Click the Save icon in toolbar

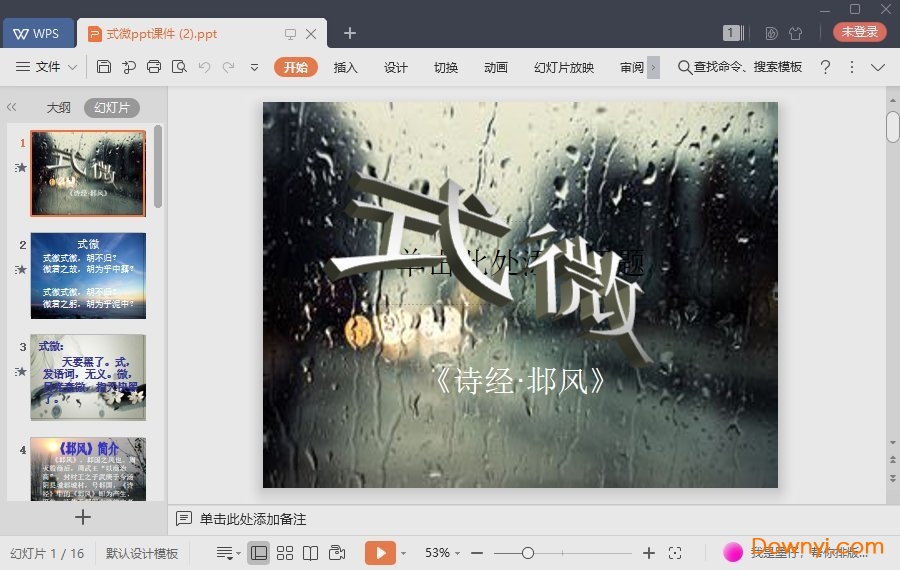point(104,67)
